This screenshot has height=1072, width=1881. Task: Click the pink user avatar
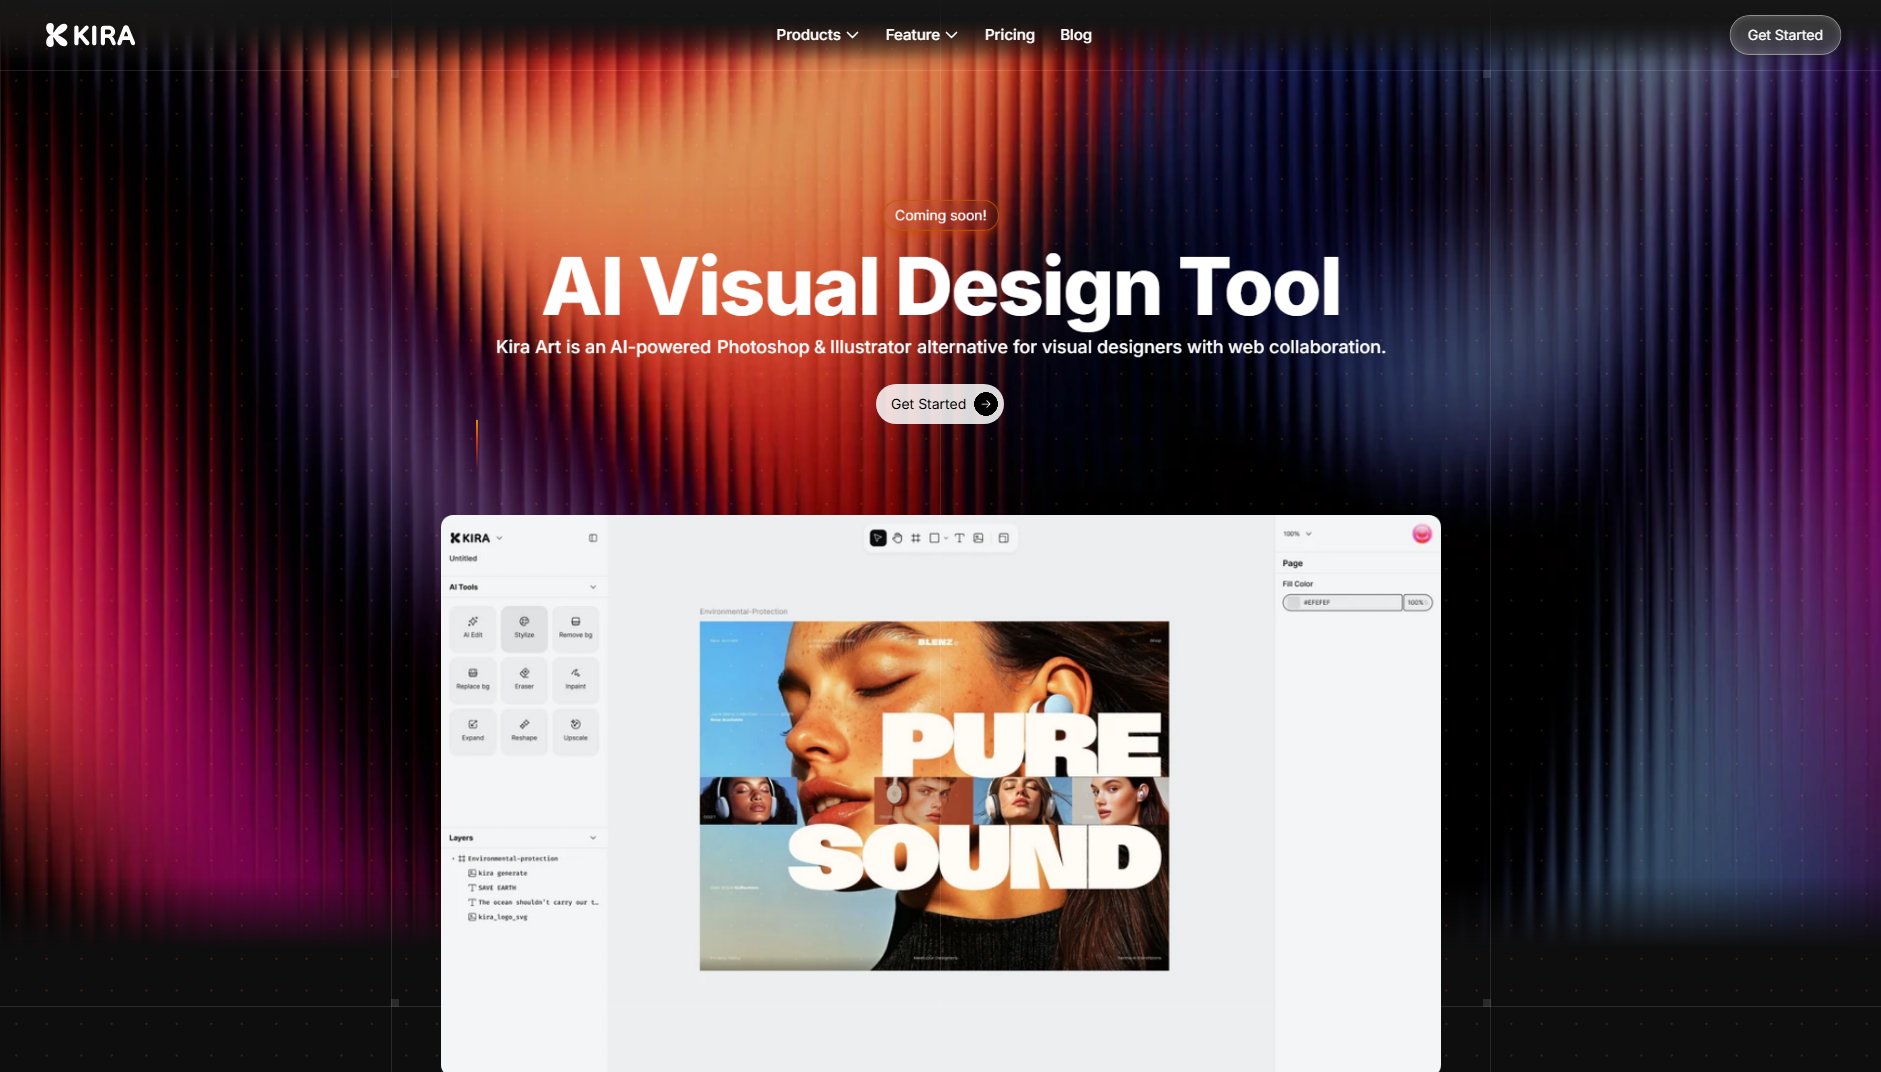1421,534
